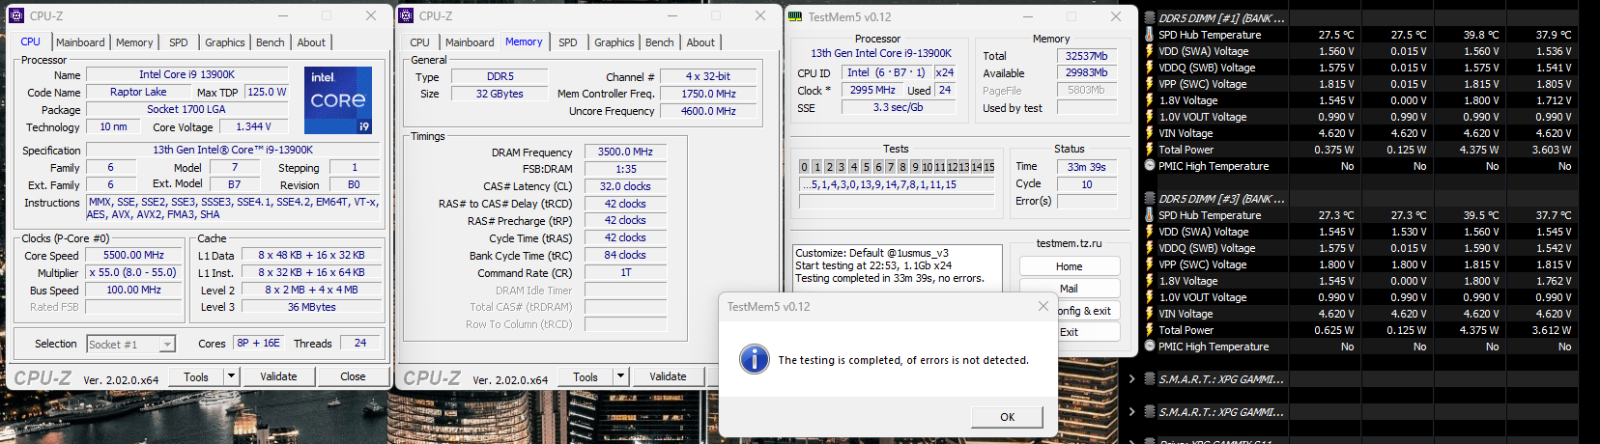Click lightning icon for DIMM #3 1.0V VOUT Voltage
The width and height of the screenshot is (1600, 444).
[x=1150, y=297]
